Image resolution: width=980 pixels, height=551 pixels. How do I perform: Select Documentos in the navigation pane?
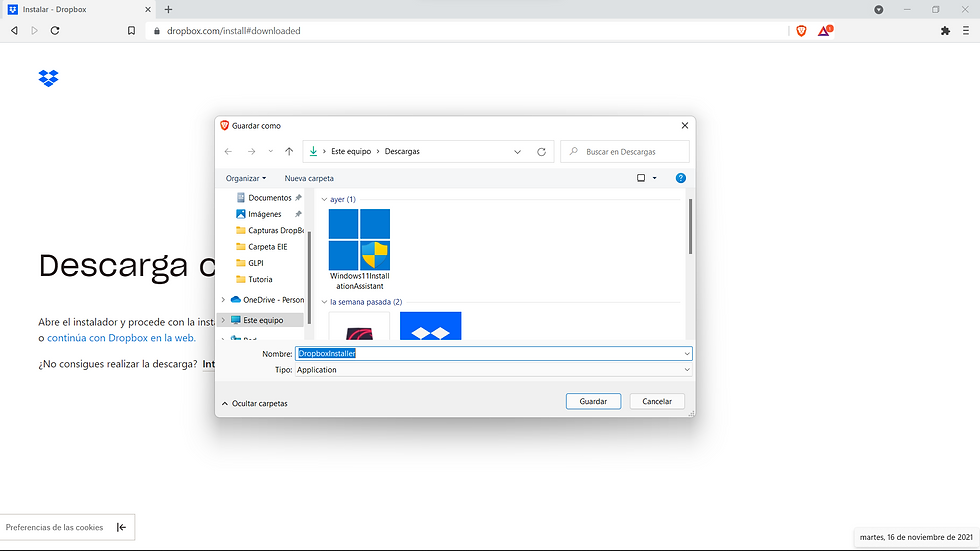(x=269, y=197)
